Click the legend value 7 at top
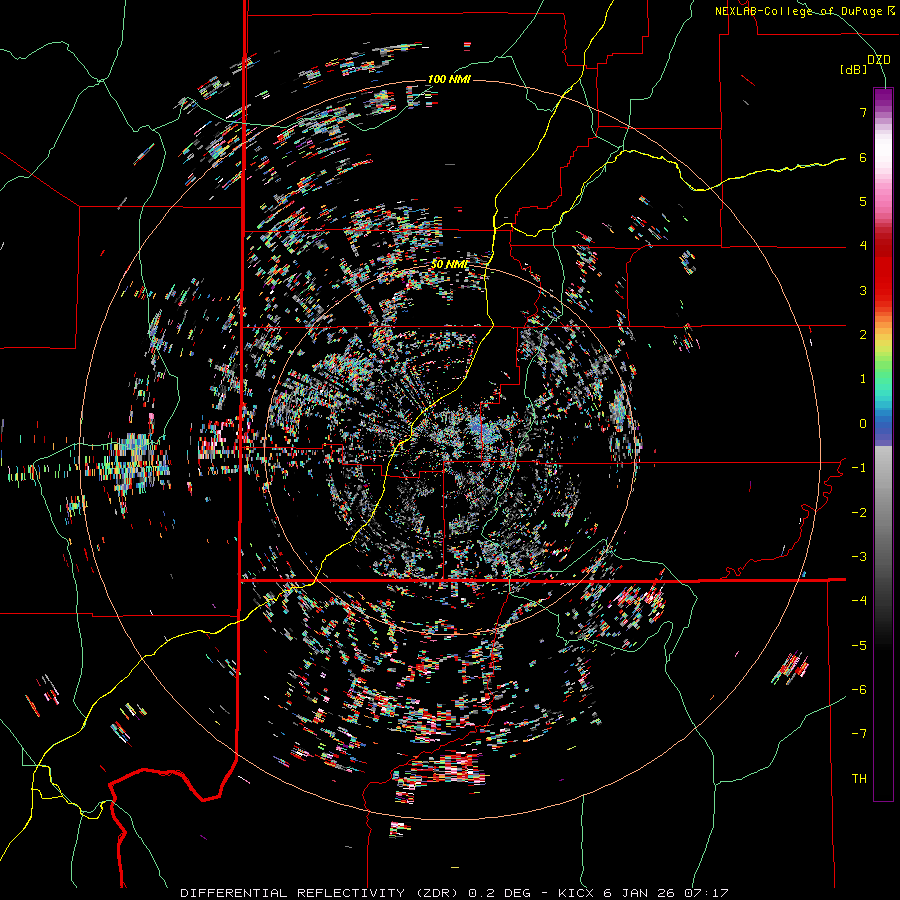This screenshot has height=900, width=900. 863,112
